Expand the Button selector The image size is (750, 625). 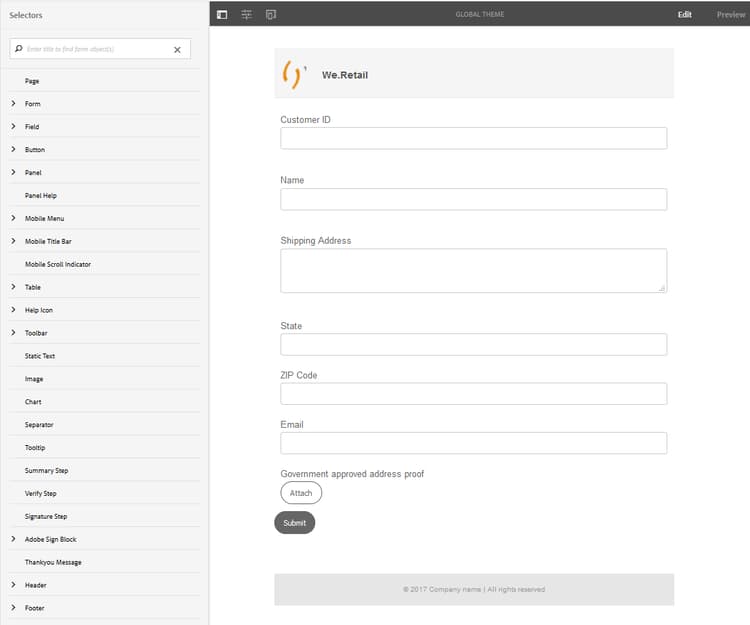click(x=13, y=149)
